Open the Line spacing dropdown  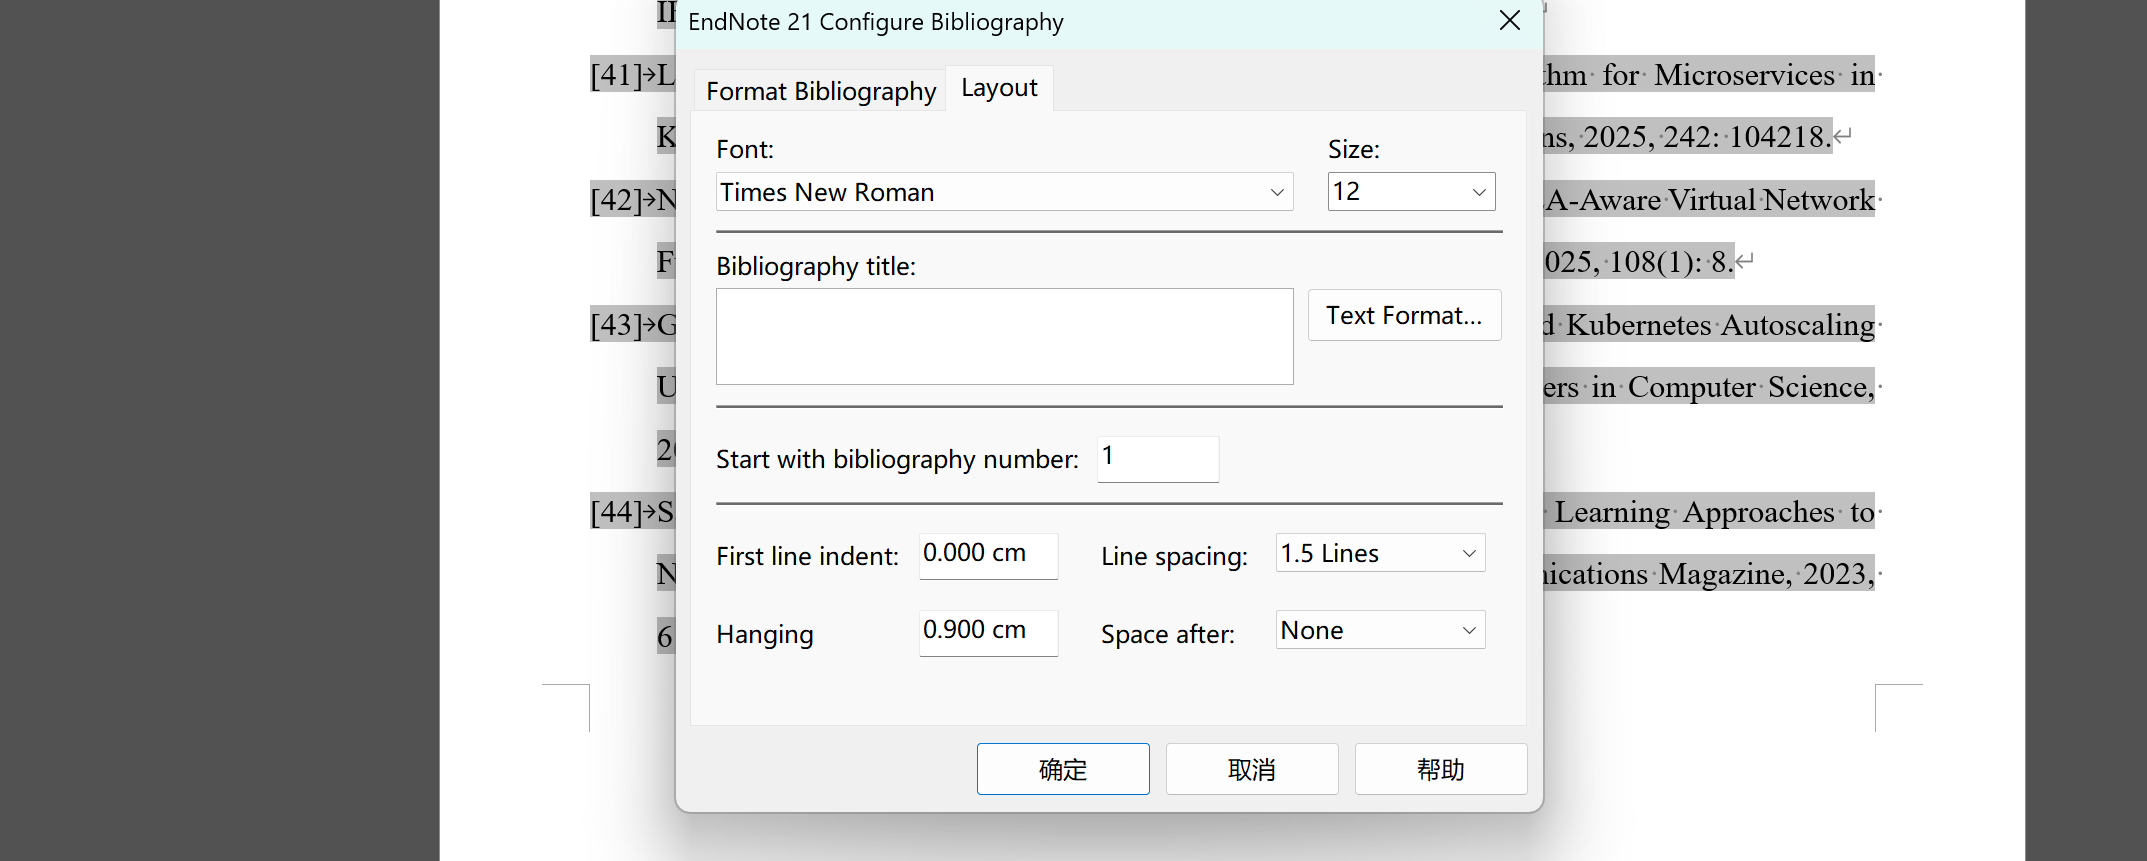1380,553
